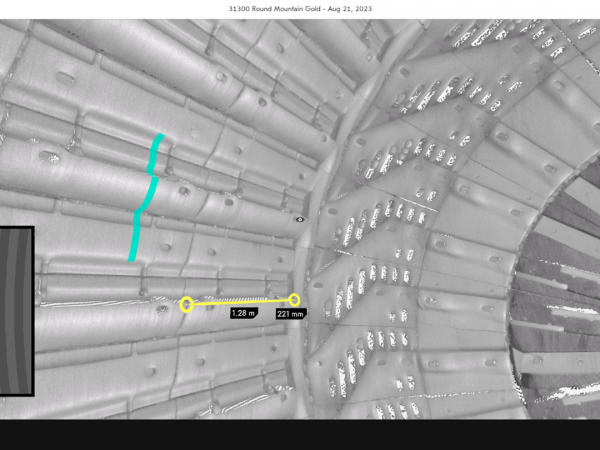Click the liner bolt hole left of cyan line
The image size is (600, 450).
pyautogui.click(x=47, y=156)
